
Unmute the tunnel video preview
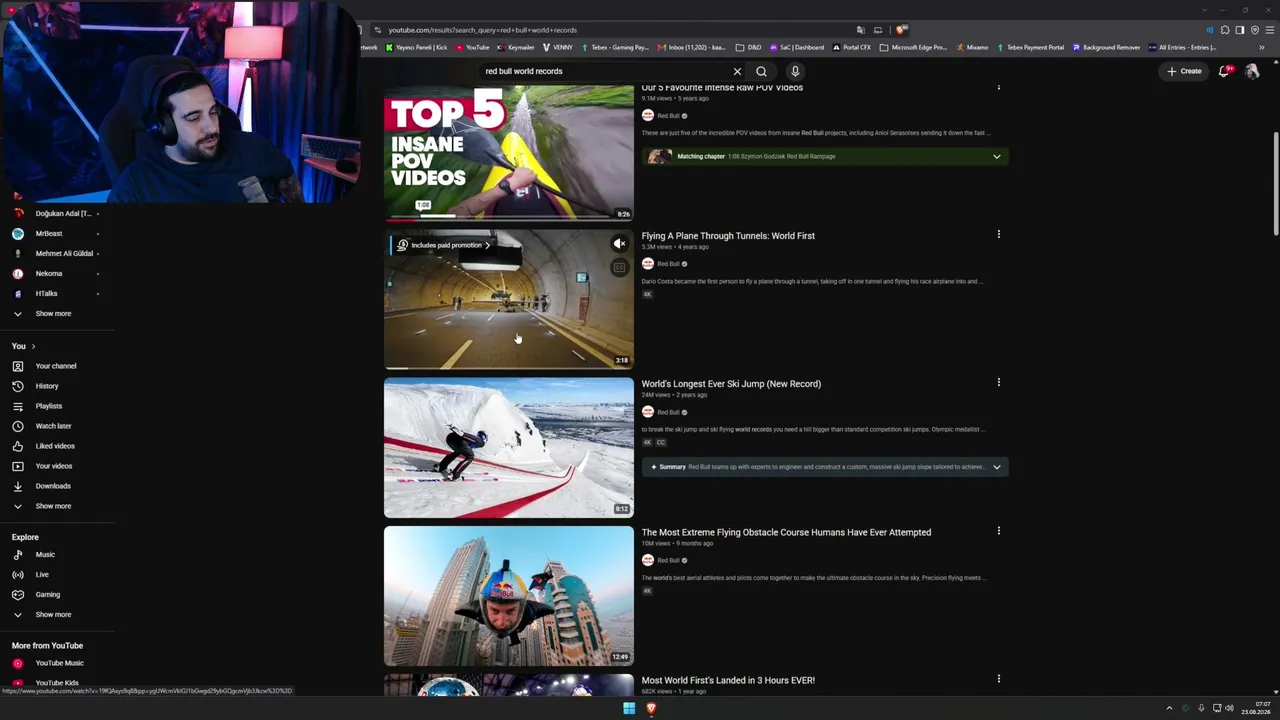point(620,244)
